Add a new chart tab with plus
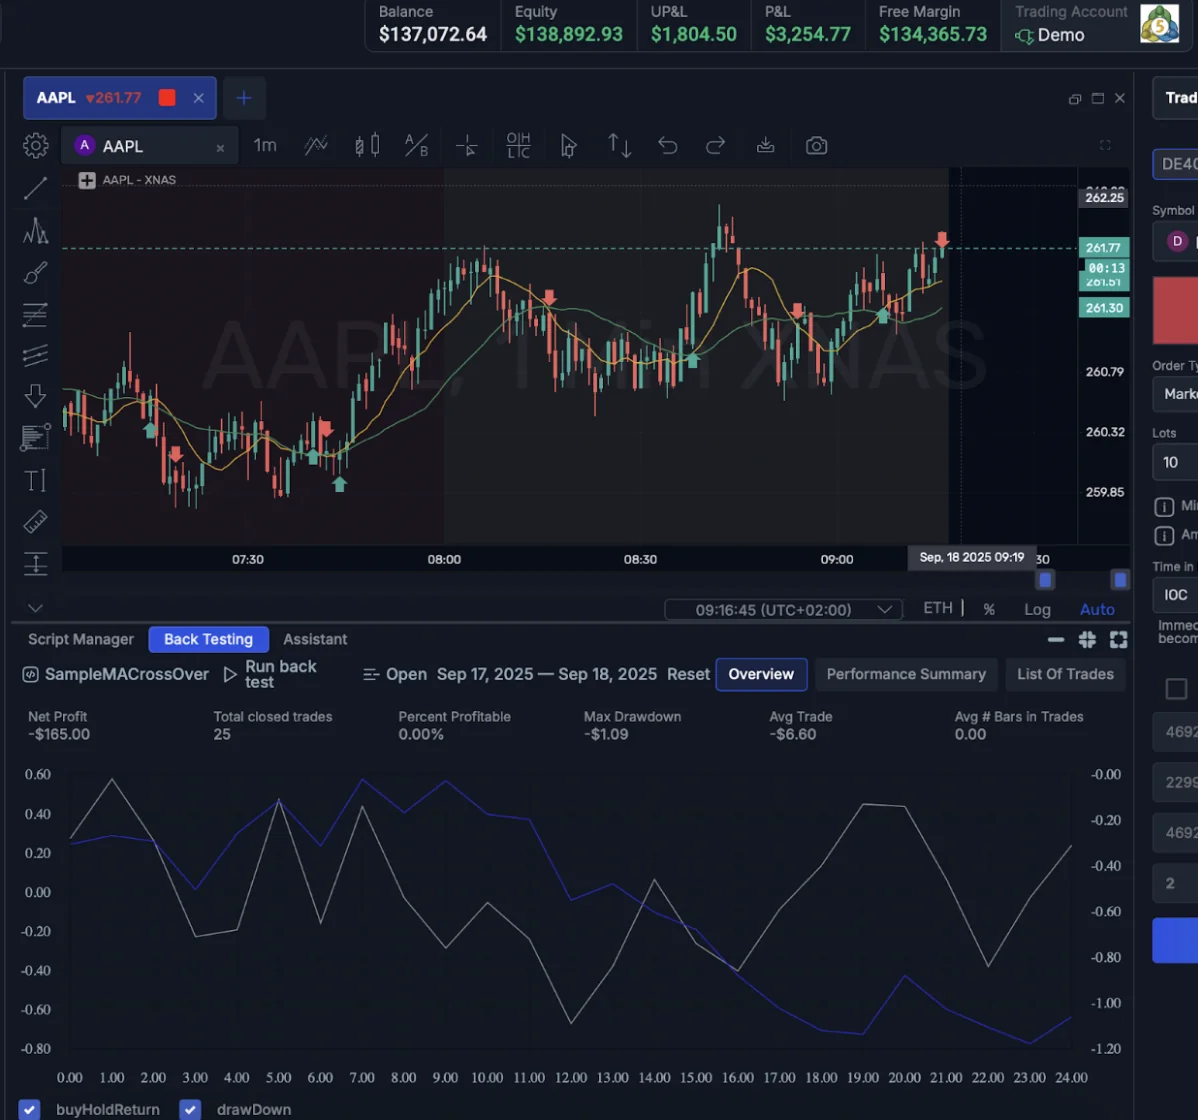1198x1120 pixels. (244, 98)
